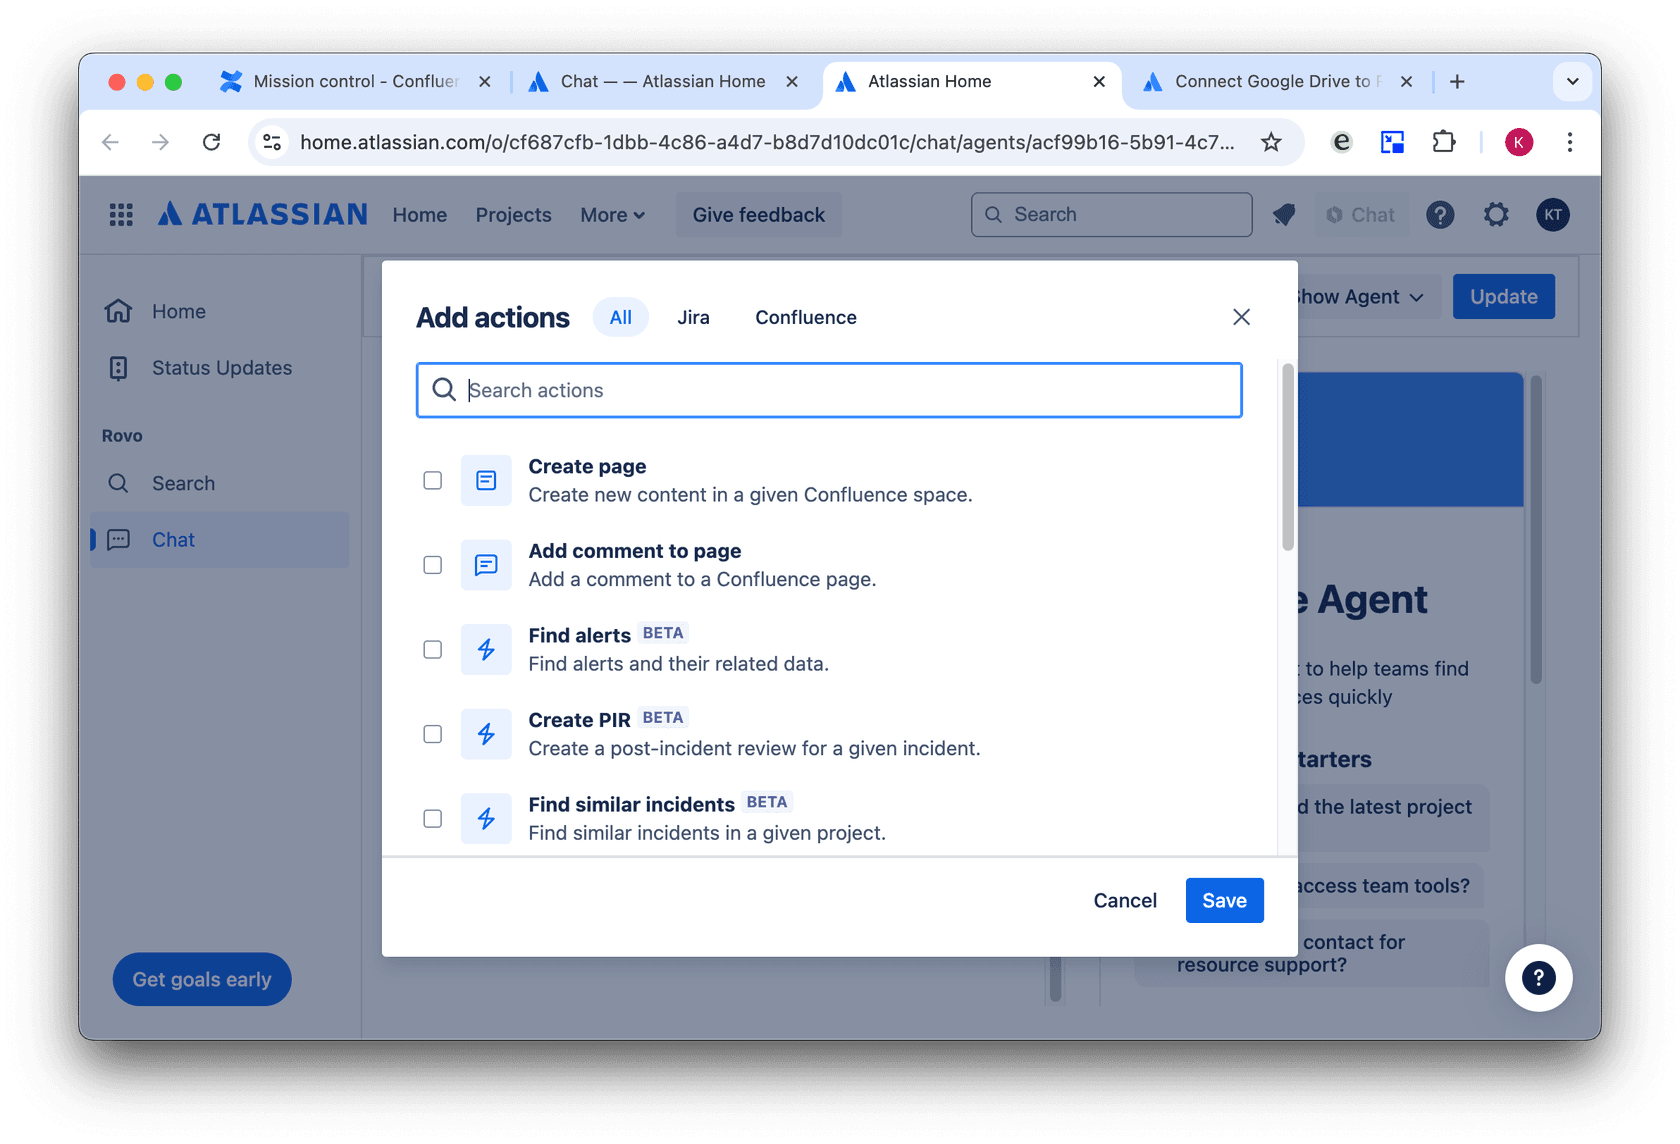Image resolution: width=1680 pixels, height=1144 pixels.
Task: Click the KT profile avatar
Action: click(x=1552, y=214)
